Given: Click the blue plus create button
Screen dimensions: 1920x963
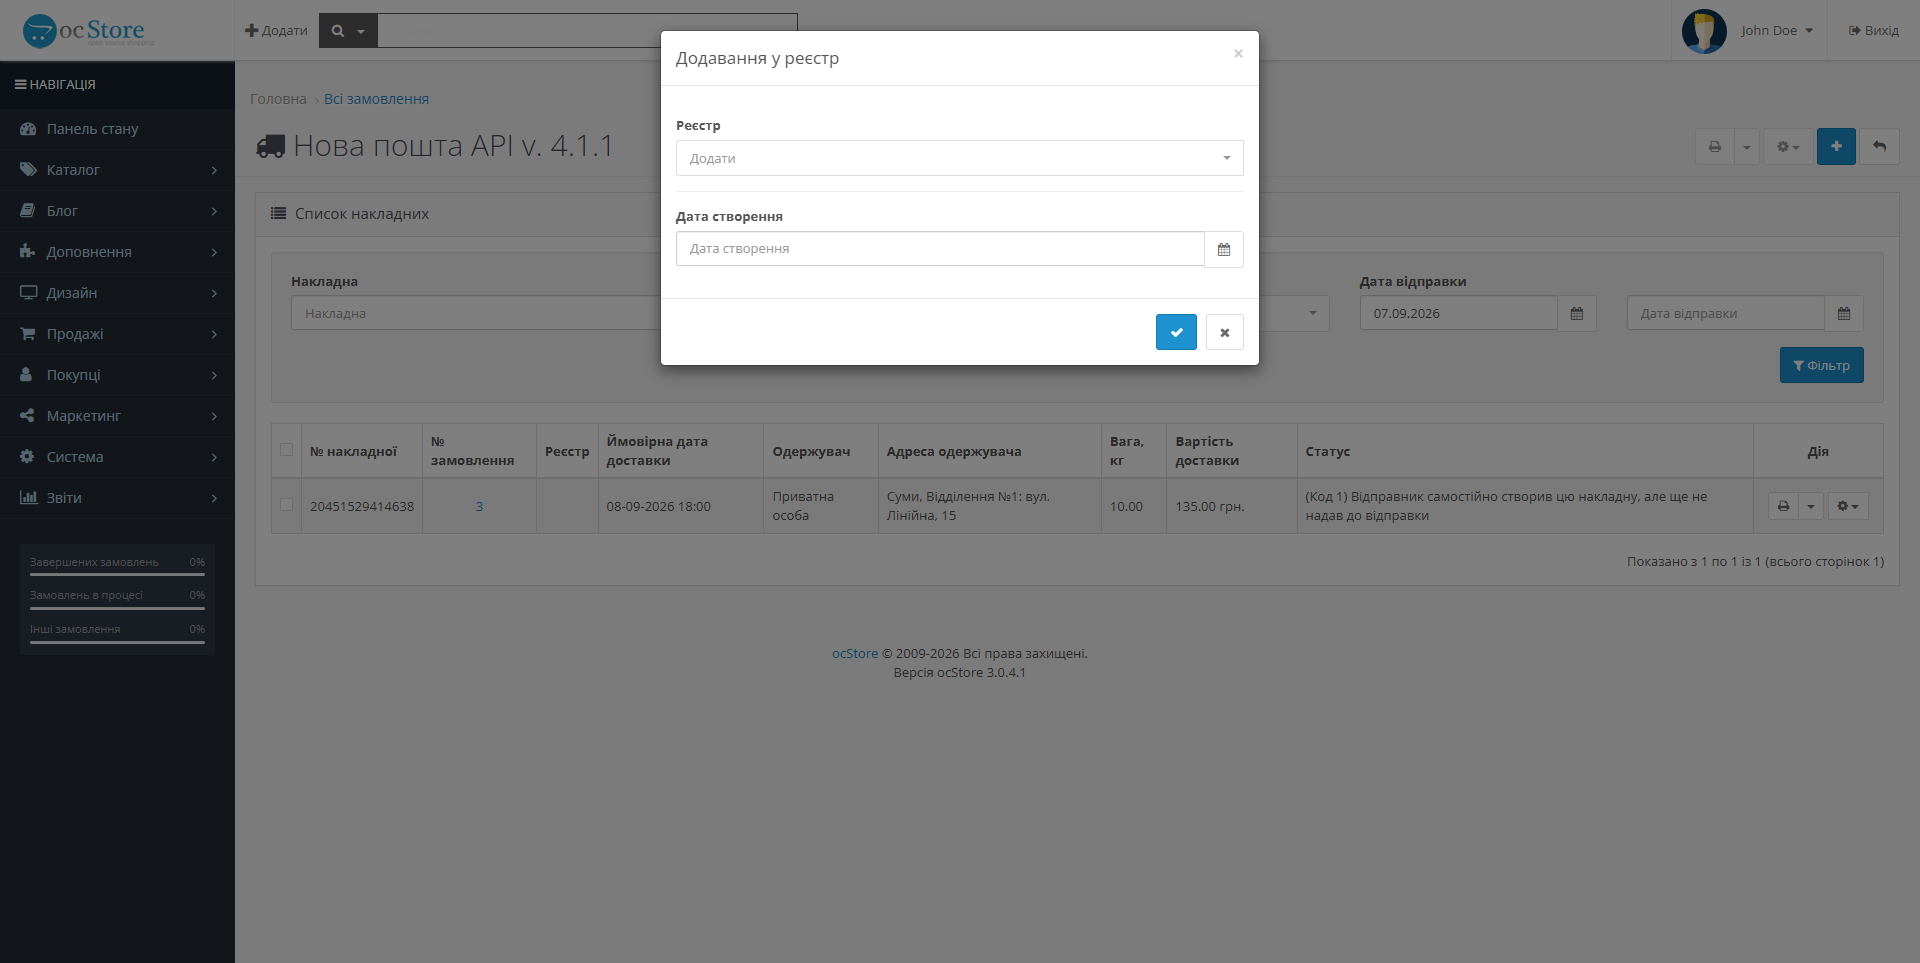Looking at the screenshot, I should pos(1836,147).
